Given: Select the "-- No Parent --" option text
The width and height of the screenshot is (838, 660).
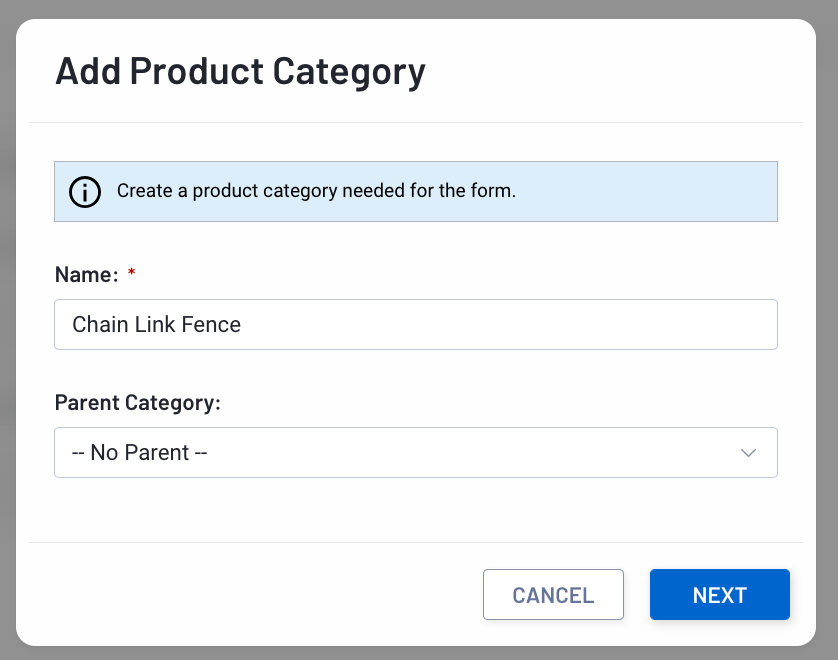Looking at the screenshot, I should click(x=139, y=453).
